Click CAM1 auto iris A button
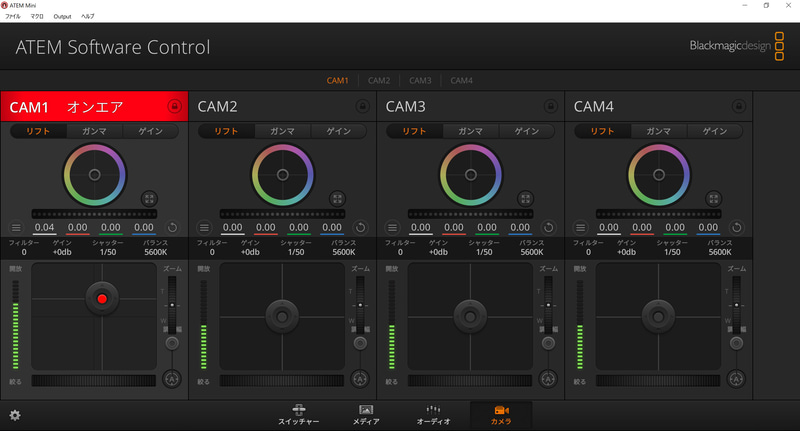 172,379
